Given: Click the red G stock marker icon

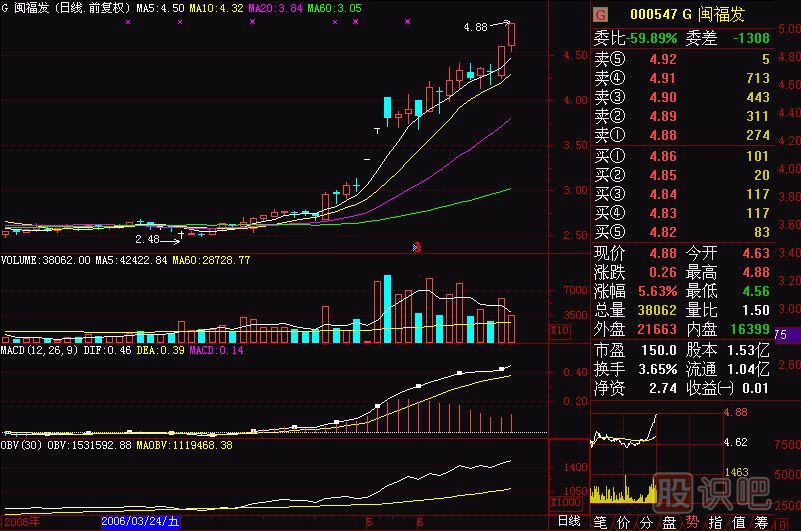Looking at the screenshot, I should coord(600,15).
